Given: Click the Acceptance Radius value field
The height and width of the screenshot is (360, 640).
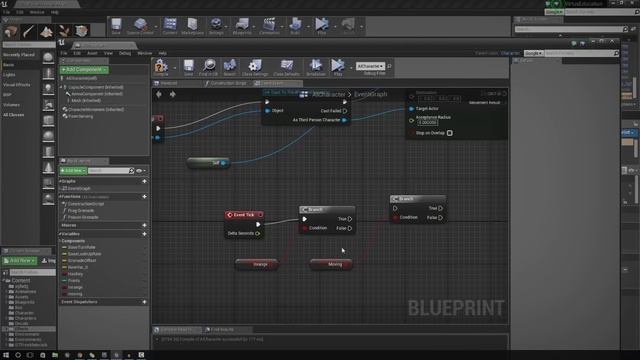Looking at the screenshot, I should click(427, 122).
